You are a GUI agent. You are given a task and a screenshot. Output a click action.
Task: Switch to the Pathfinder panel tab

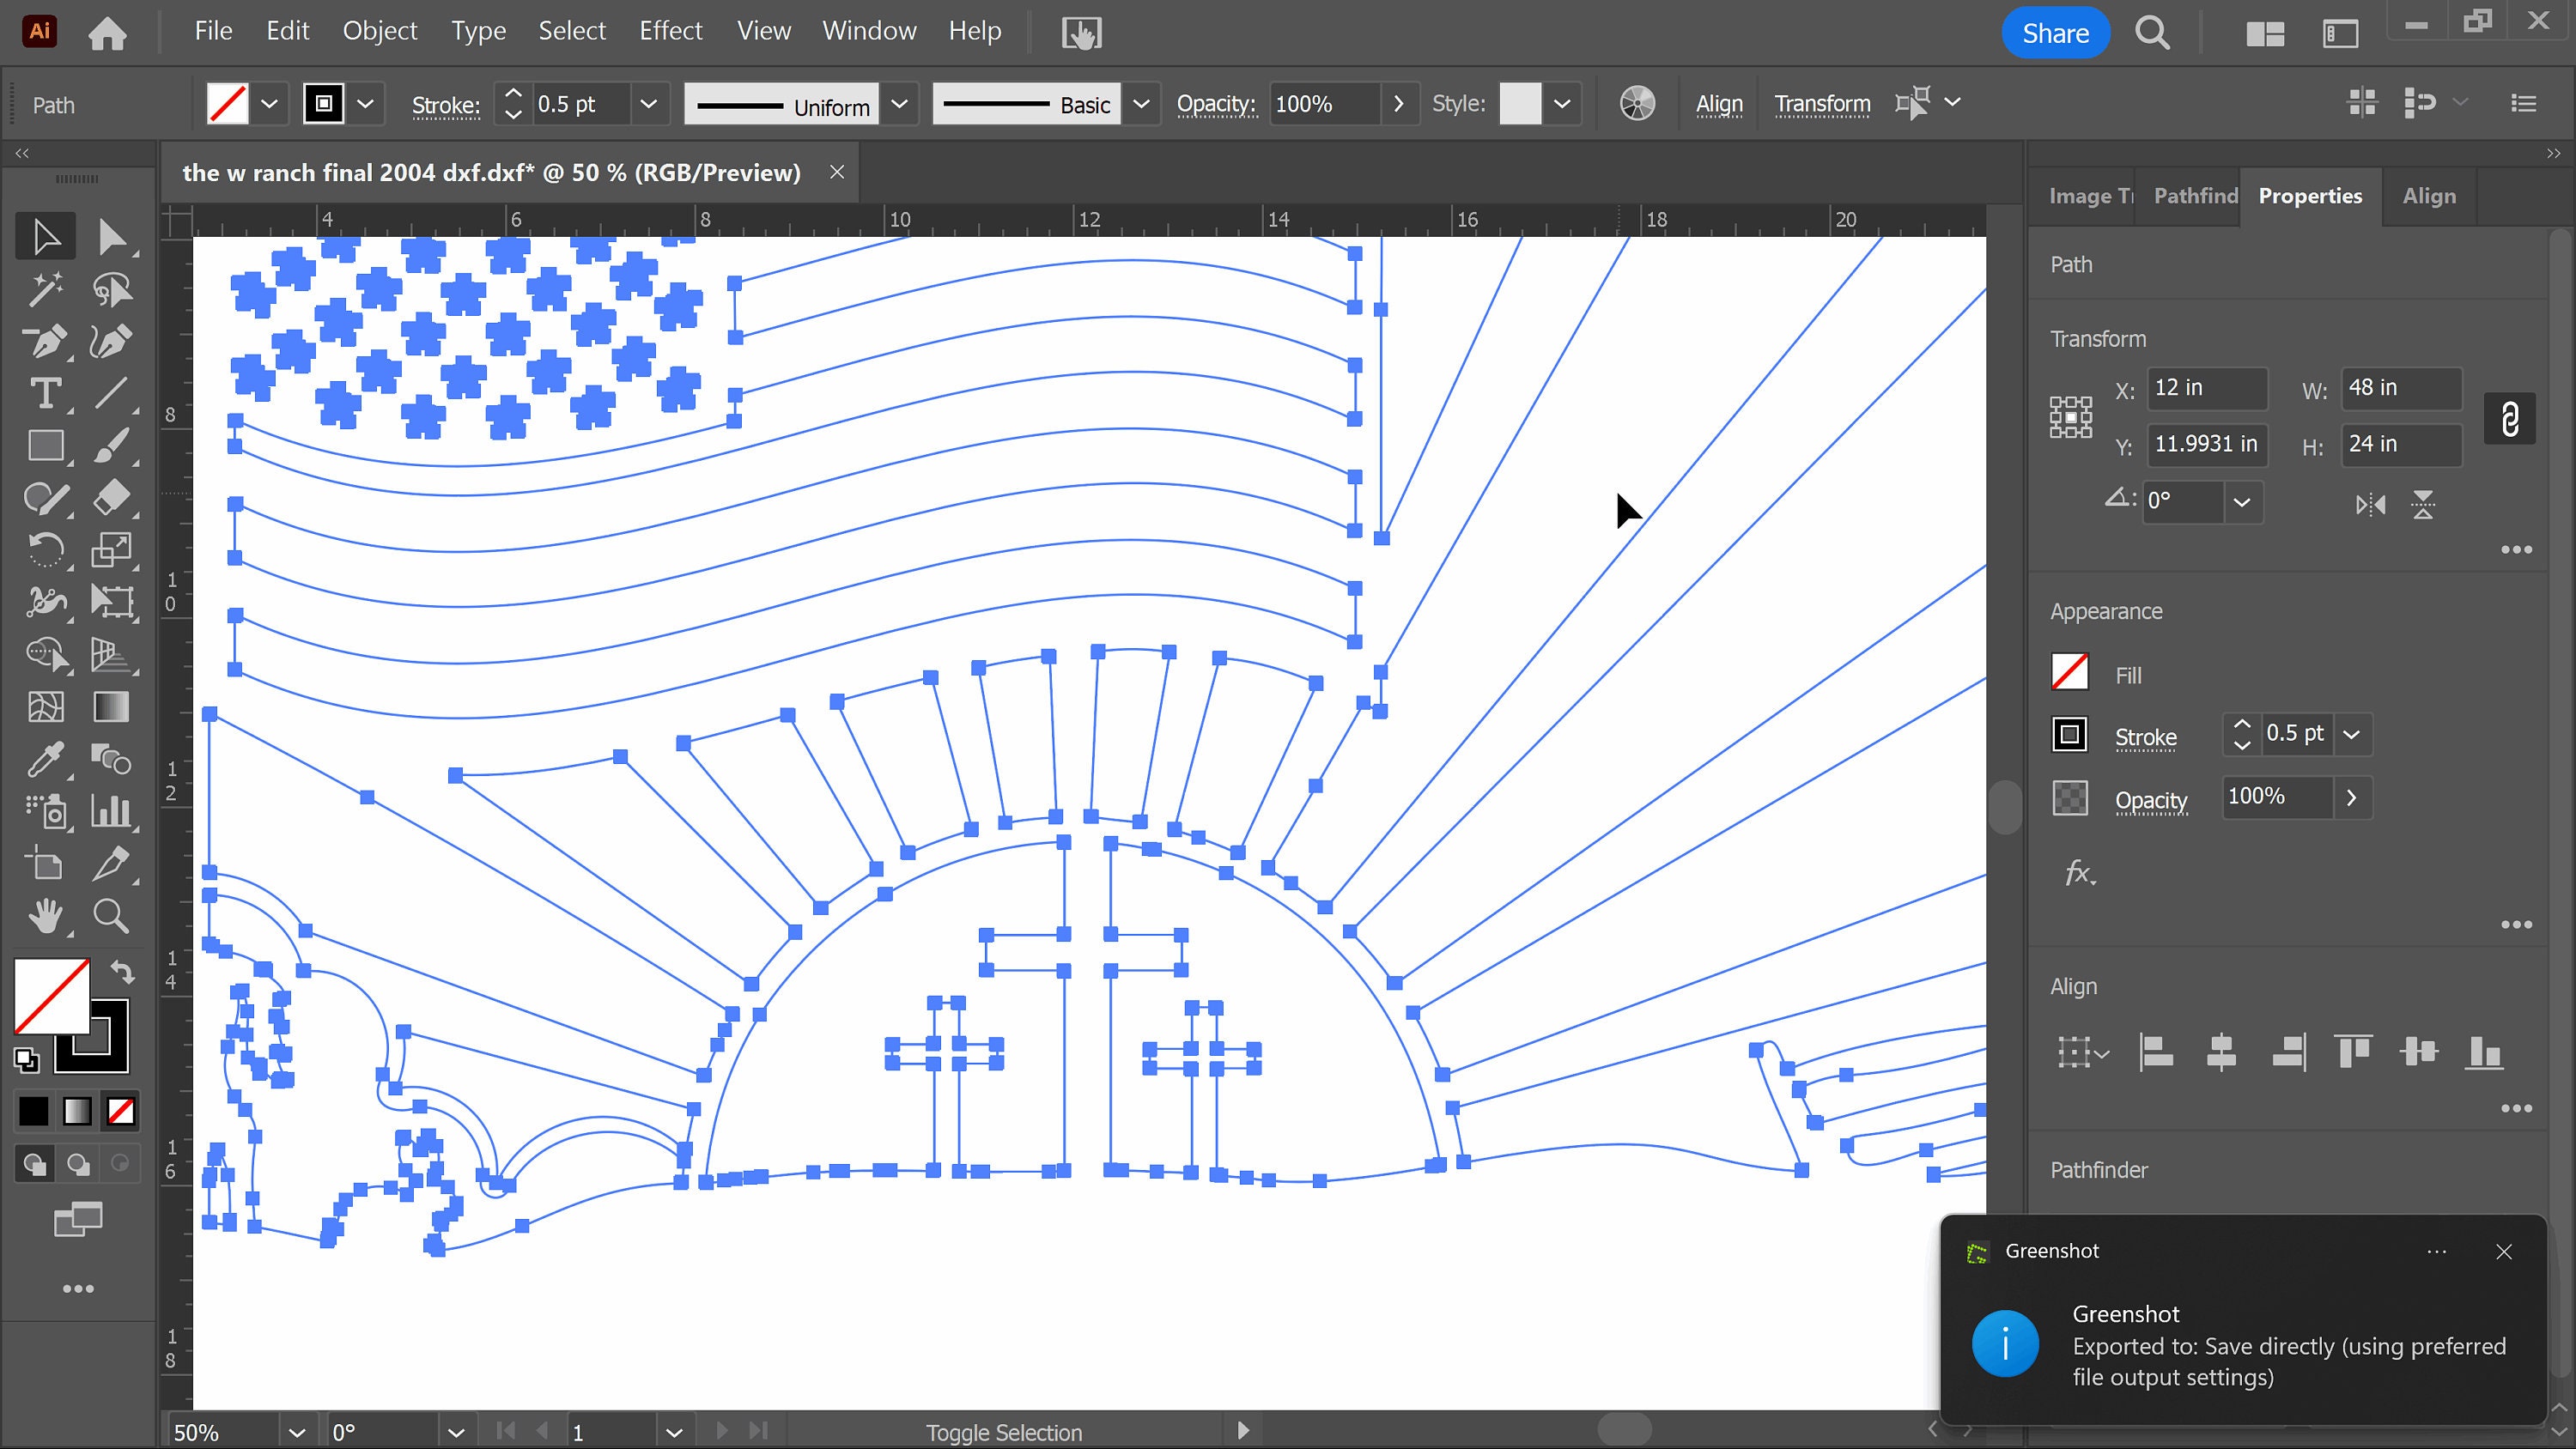(x=2194, y=196)
